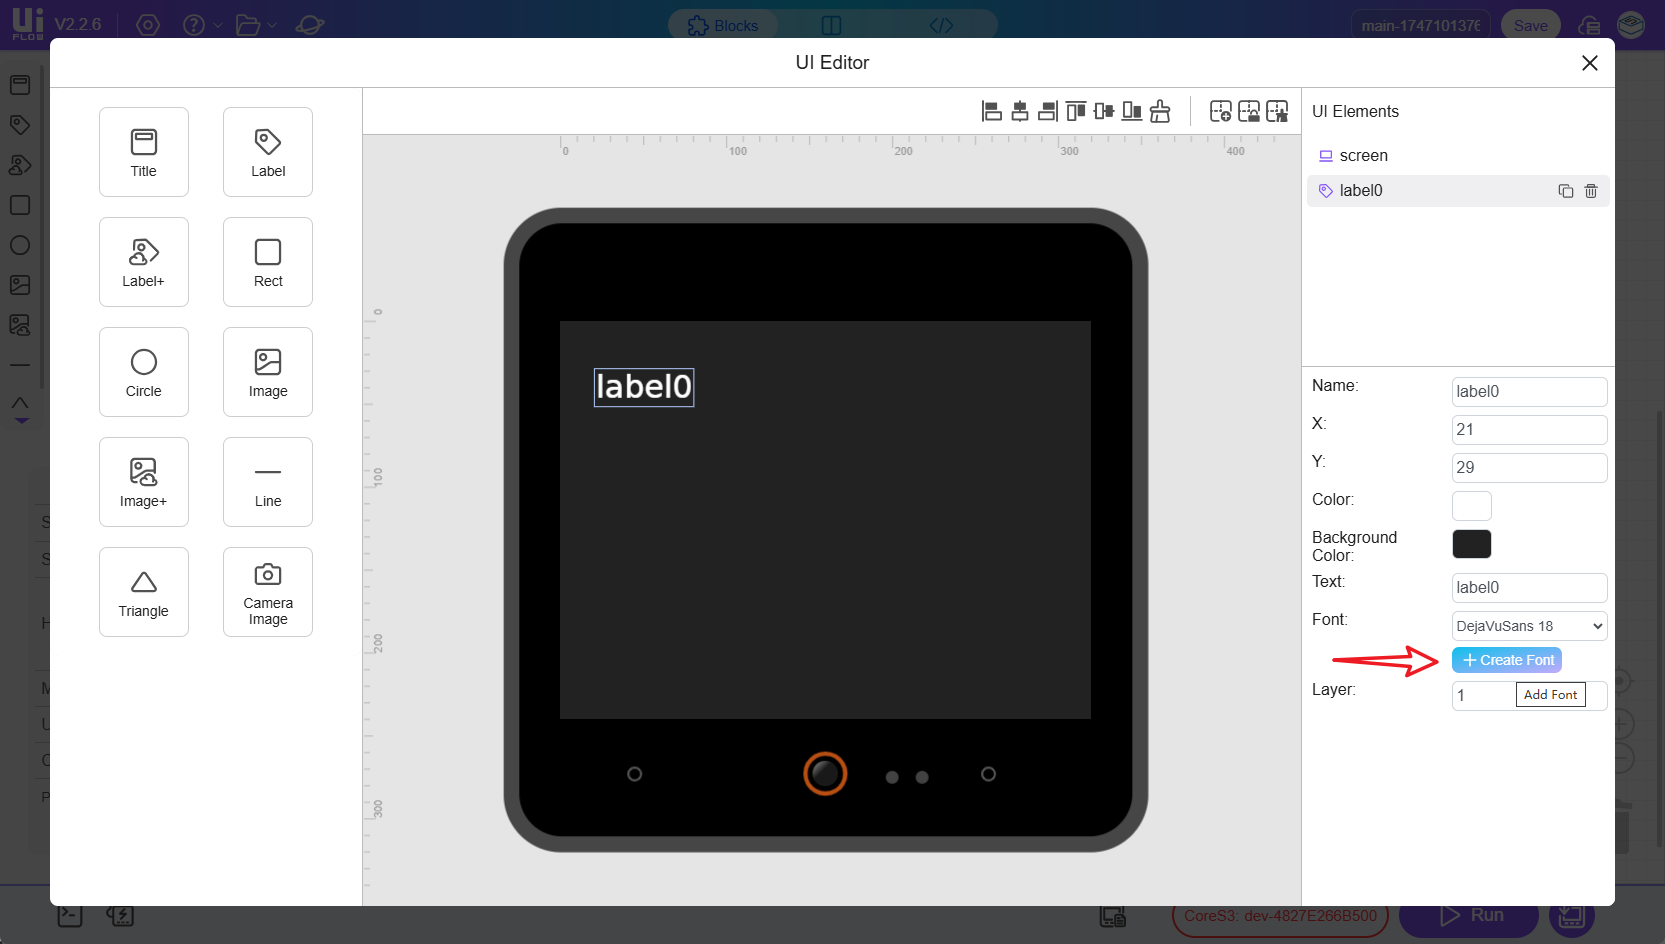Image resolution: width=1665 pixels, height=944 pixels.
Task: Choose the Label+ element tool
Action: 144,262
